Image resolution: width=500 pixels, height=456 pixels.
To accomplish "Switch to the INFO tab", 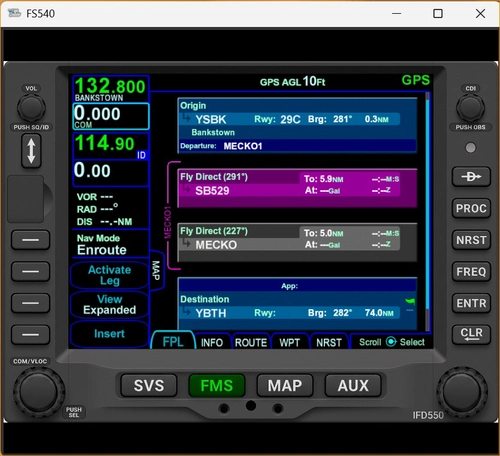I will 212,342.
